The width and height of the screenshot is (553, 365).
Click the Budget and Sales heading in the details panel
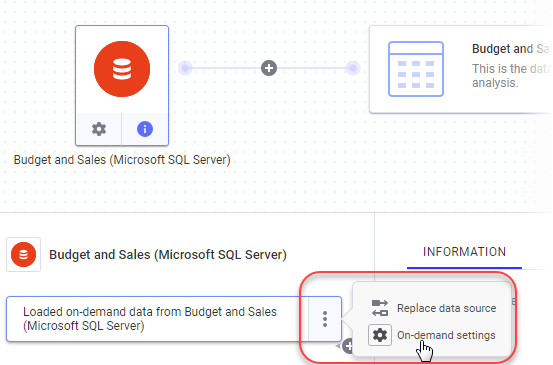(x=168, y=255)
